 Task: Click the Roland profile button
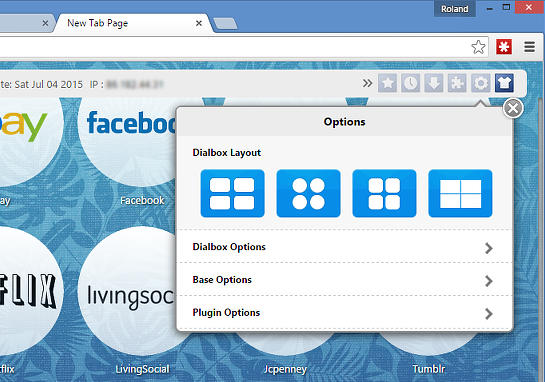(x=454, y=9)
